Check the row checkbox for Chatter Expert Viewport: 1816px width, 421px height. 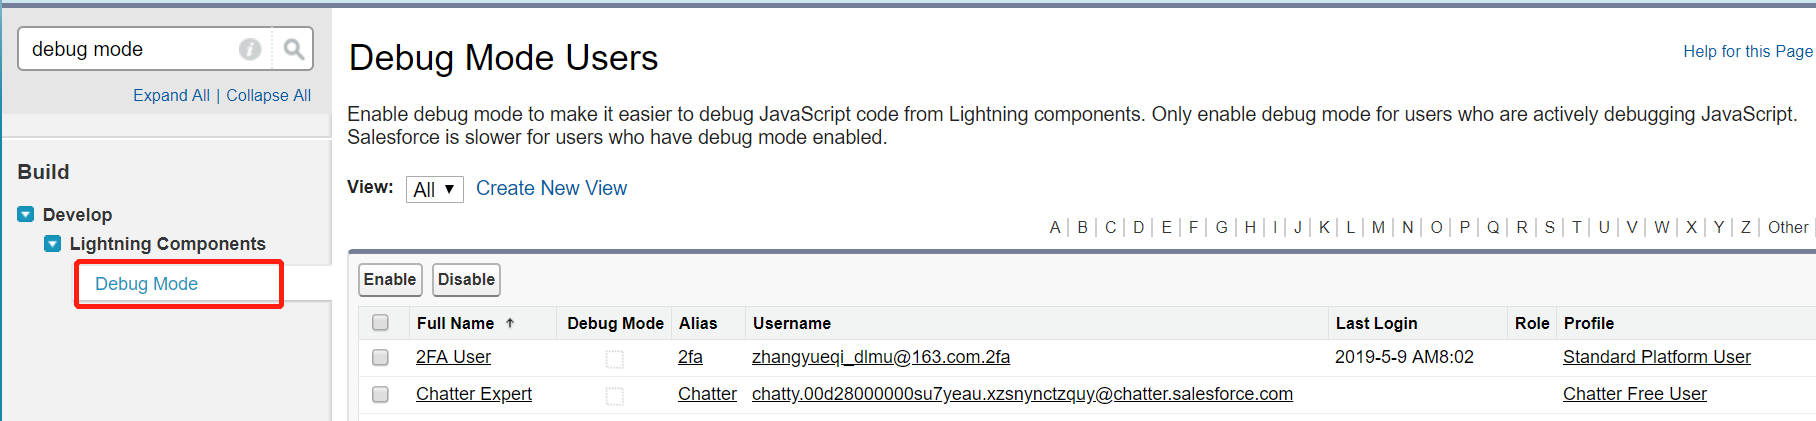[380, 394]
